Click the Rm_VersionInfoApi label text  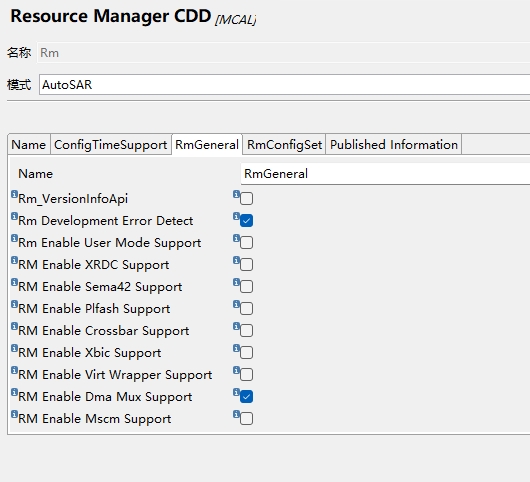[x=73, y=199]
